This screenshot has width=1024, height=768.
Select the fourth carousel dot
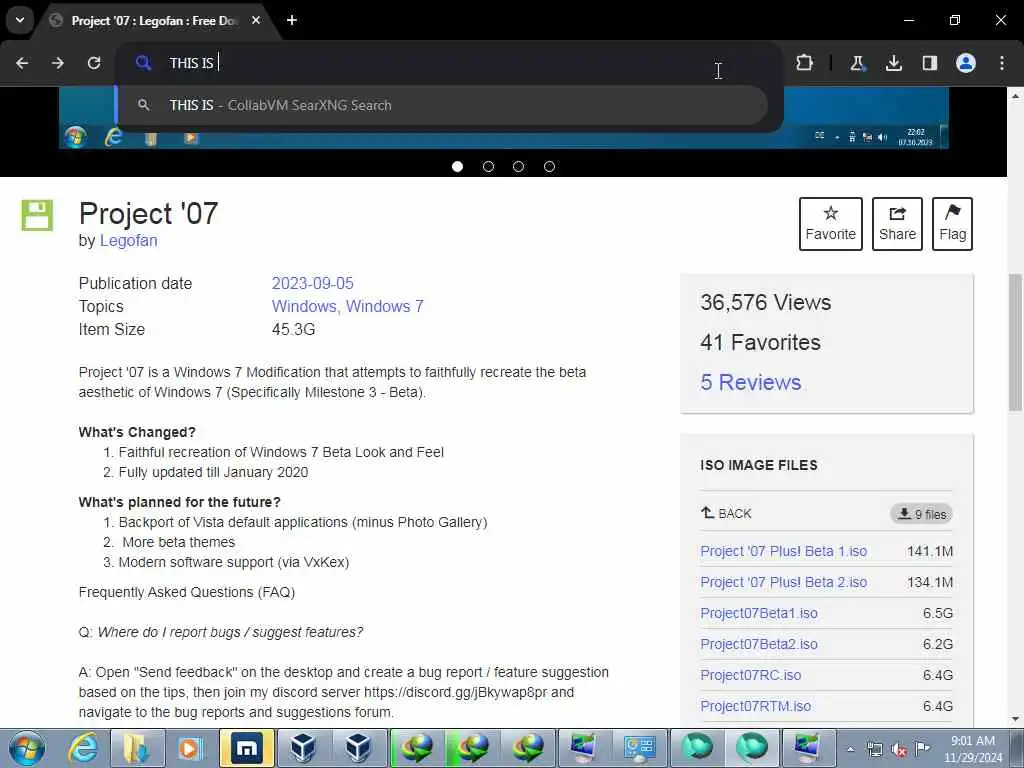(550, 167)
